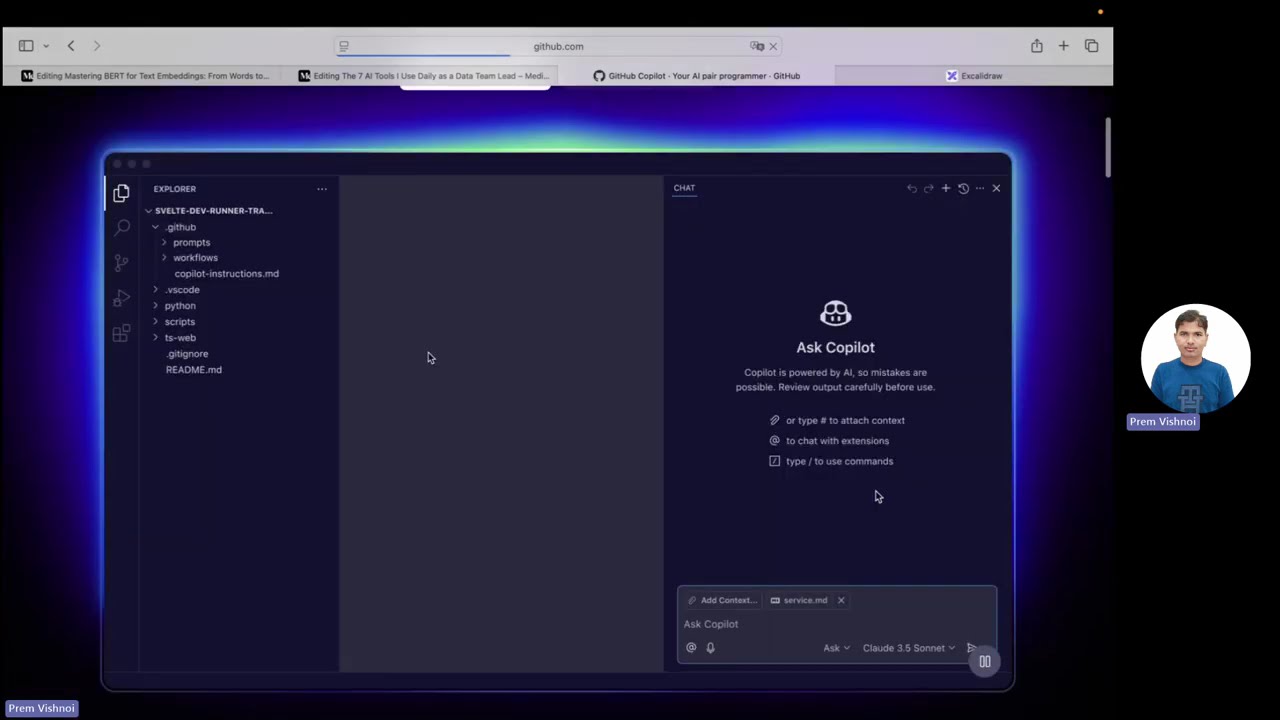Screen dimensions: 1280x720
Task: Open a new Safari tab plus icon
Action: (1064, 46)
